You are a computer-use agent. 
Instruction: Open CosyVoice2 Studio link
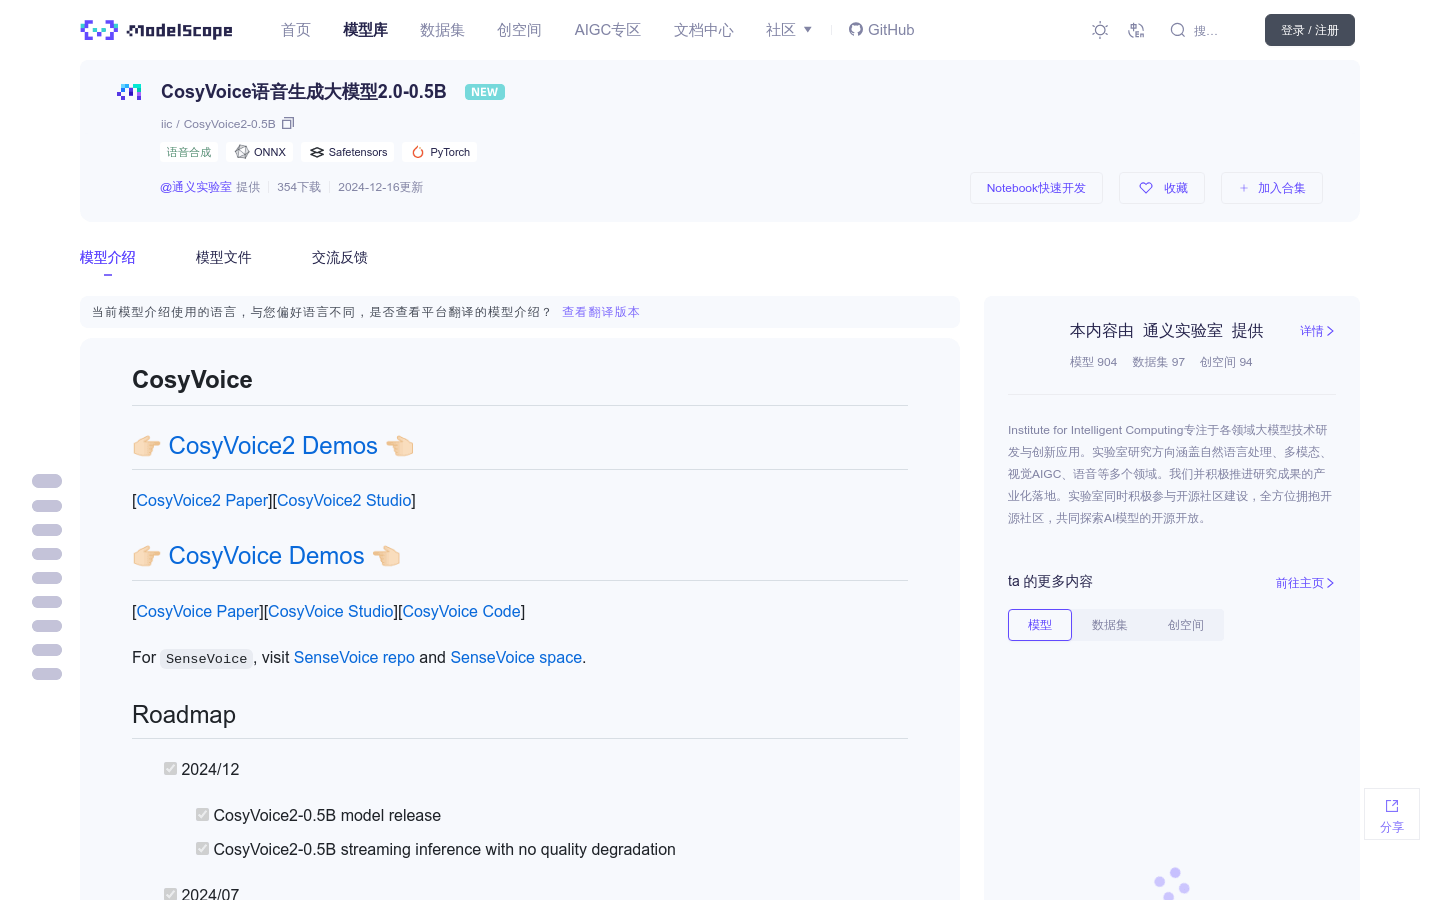pyautogui.click(x=344, y=500)
